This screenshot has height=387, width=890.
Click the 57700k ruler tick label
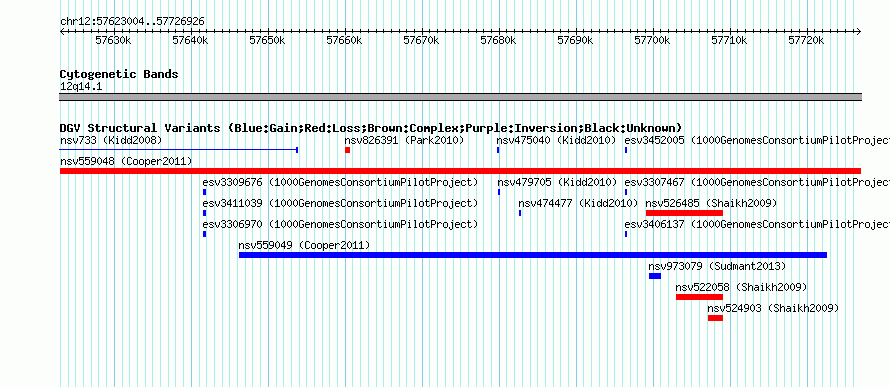(653, 40)
